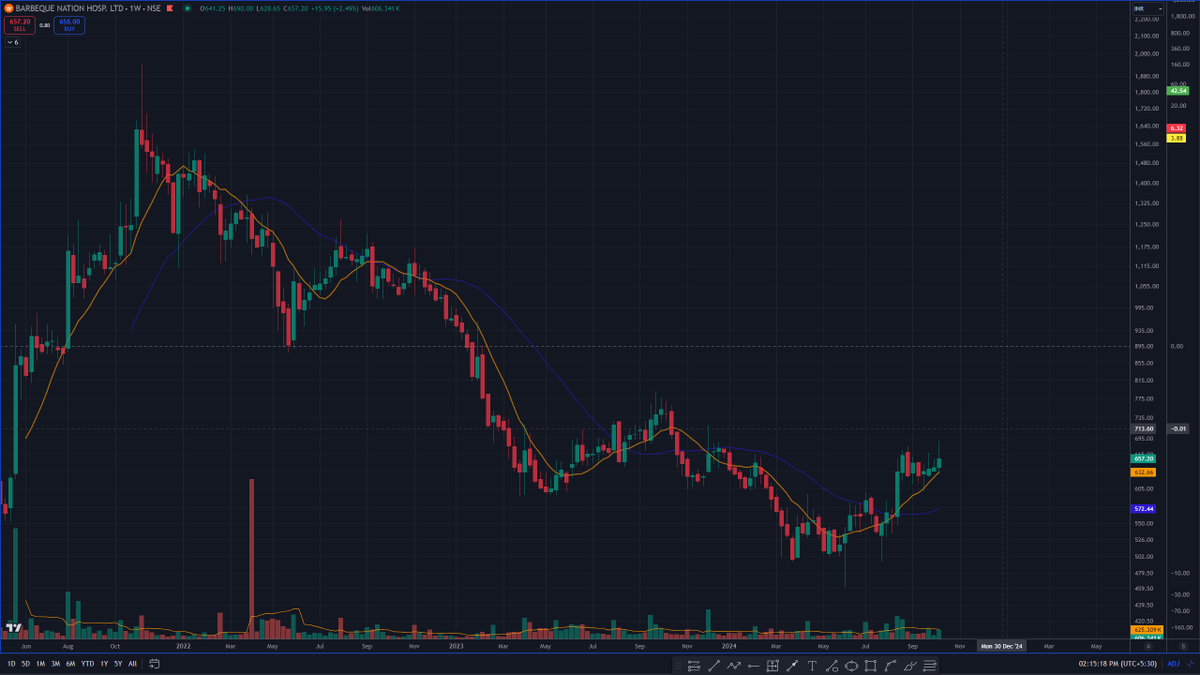Click the green market status dot
The height and width of the screenshot is (675, 1200).
188,8
